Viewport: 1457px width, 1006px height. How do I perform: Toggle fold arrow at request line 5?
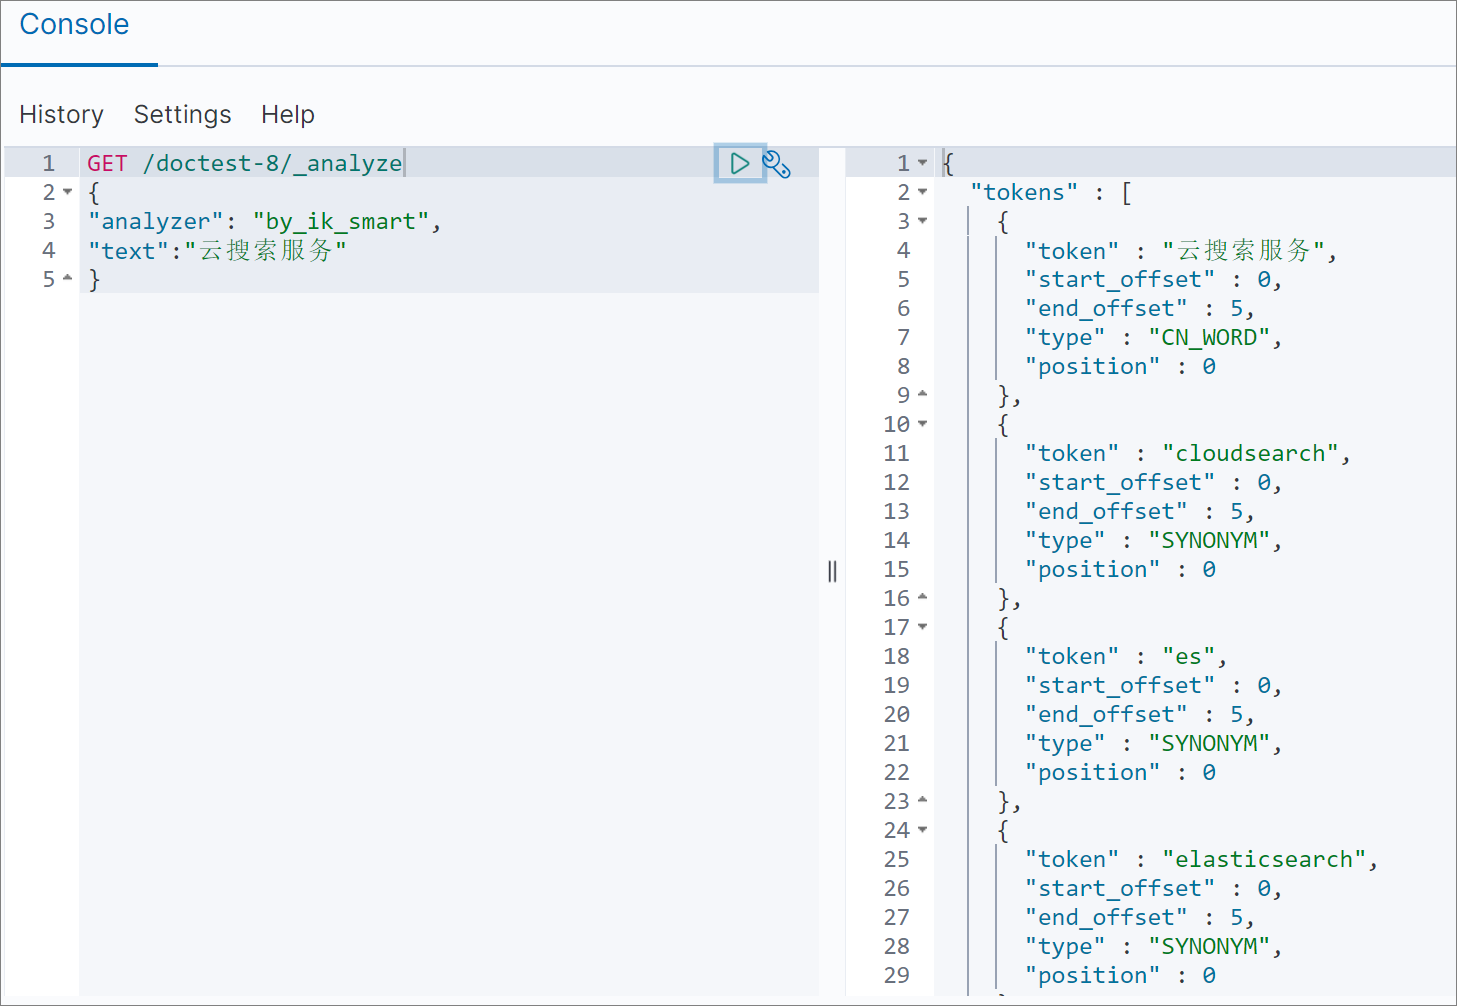(x=68, y=278)
